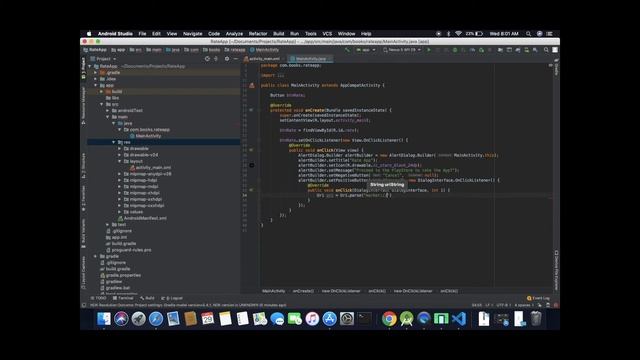
Task: Click the Project panel settings gear
Action: pyautogui.click(x=227, y=59)
